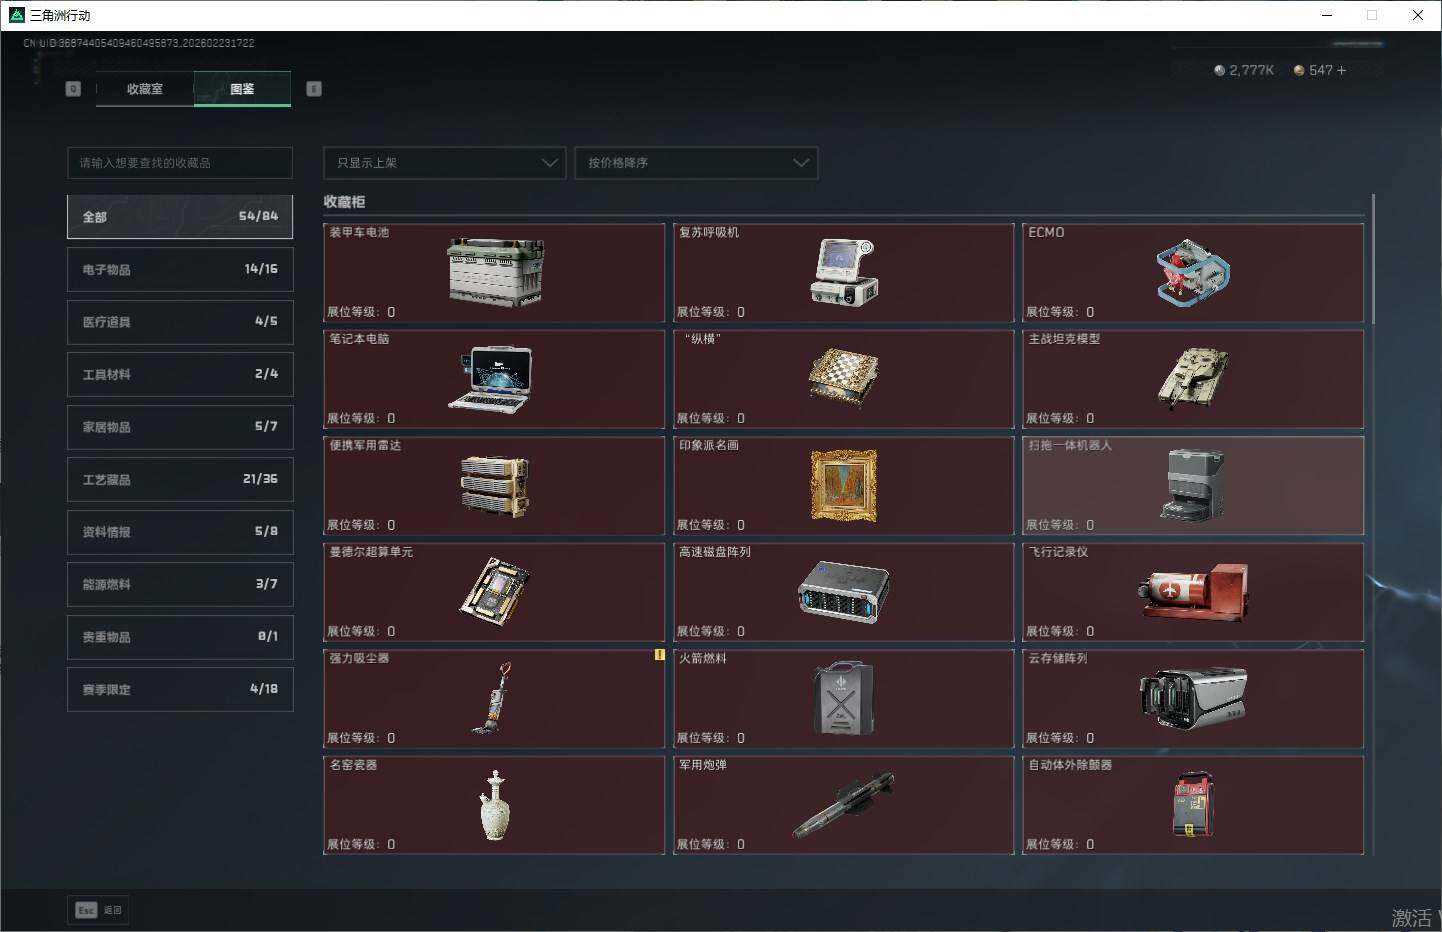Close the 三角洲行动 window
Image resolution: width=1442 pixels, height=932 pixels.
coord(1418,15)
